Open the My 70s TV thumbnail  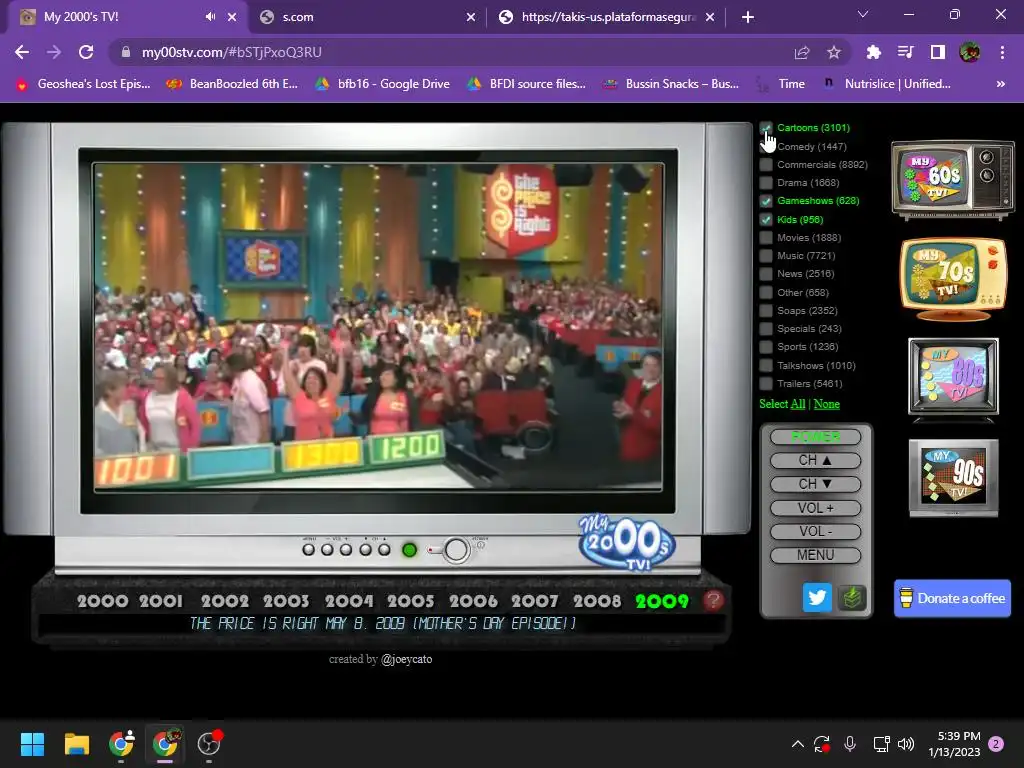[x=953, y=279]
